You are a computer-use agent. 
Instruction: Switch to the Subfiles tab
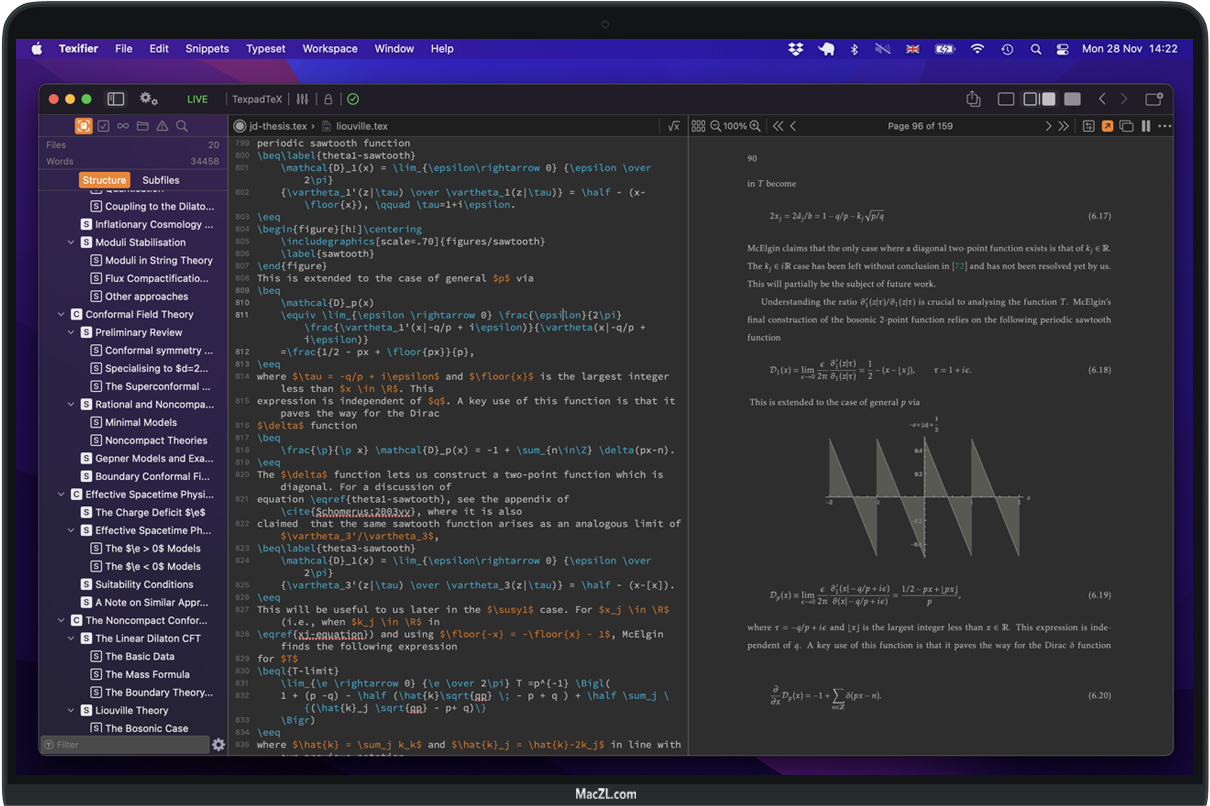tap(161, 180)
